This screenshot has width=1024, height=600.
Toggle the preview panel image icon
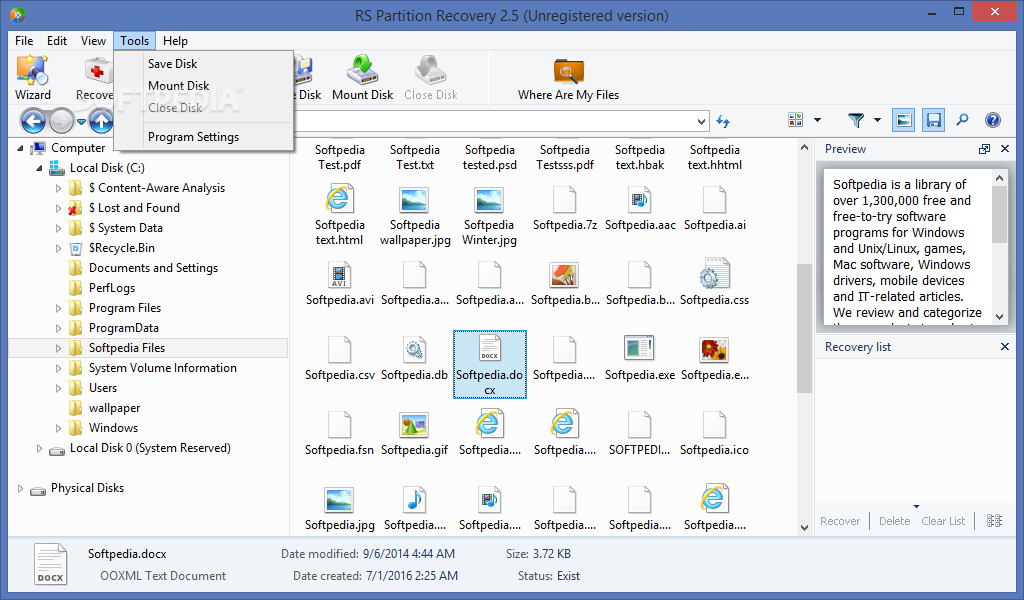[x=903, y=120]
